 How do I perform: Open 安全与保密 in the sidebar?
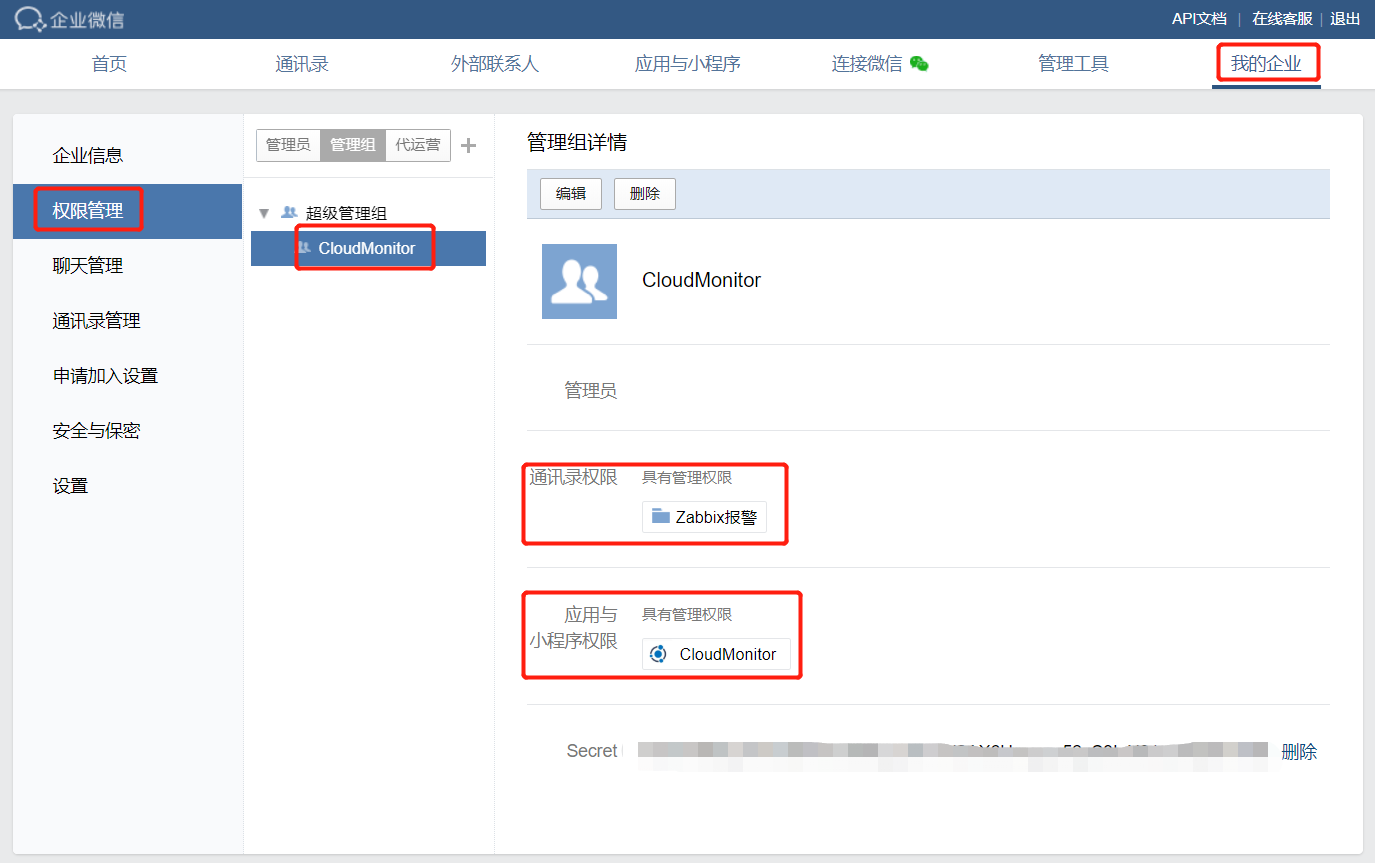127,431
